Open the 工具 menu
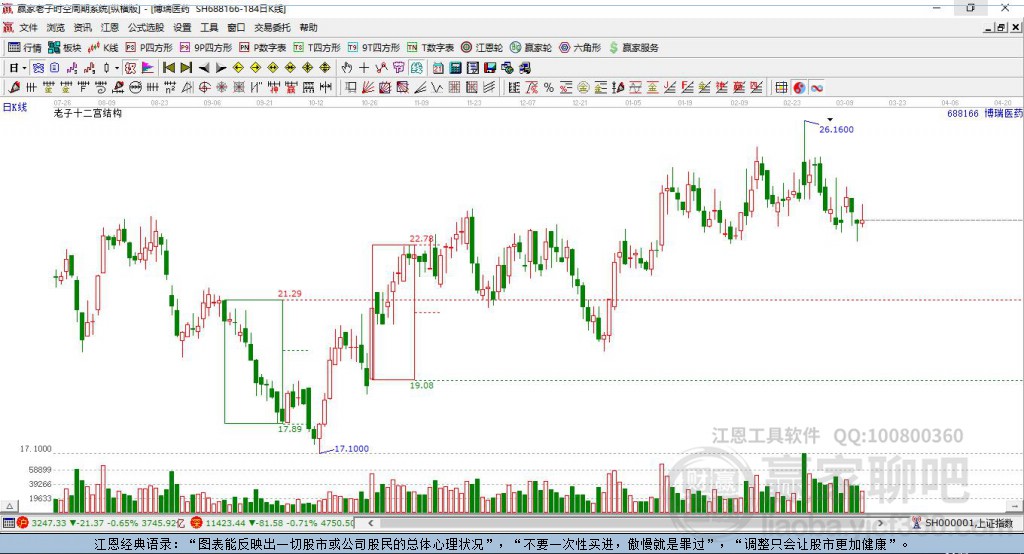This screenshot has width=1024, height=554. click(x=209, y=27)
